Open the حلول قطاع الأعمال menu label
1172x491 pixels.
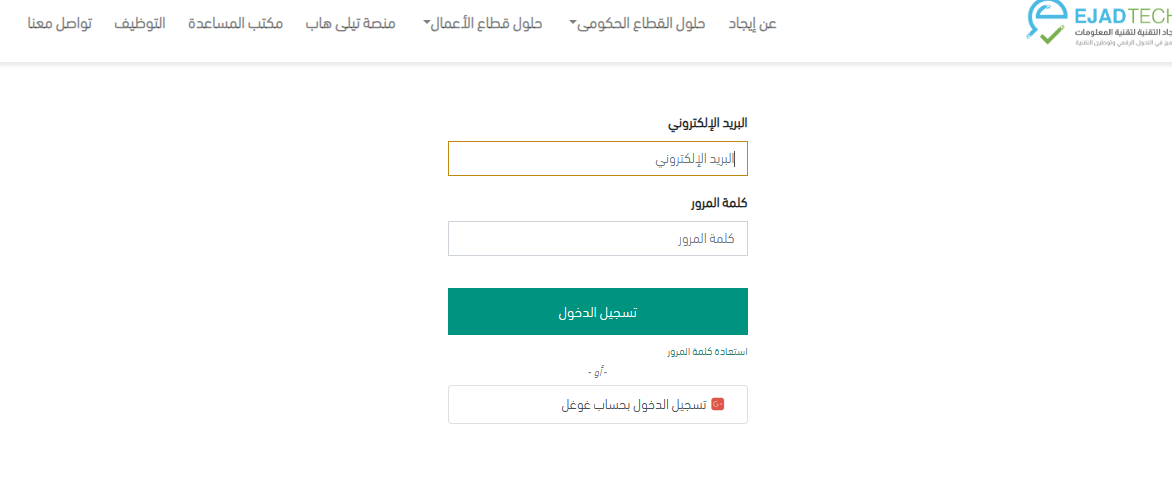(488, 23)
